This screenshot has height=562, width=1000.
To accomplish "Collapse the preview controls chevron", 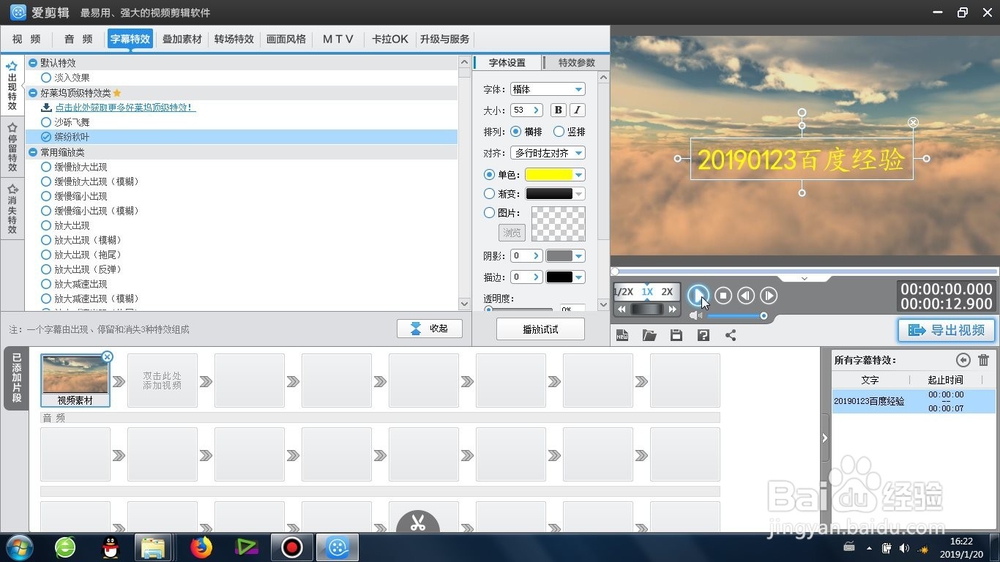I will [x=804, y=278].
